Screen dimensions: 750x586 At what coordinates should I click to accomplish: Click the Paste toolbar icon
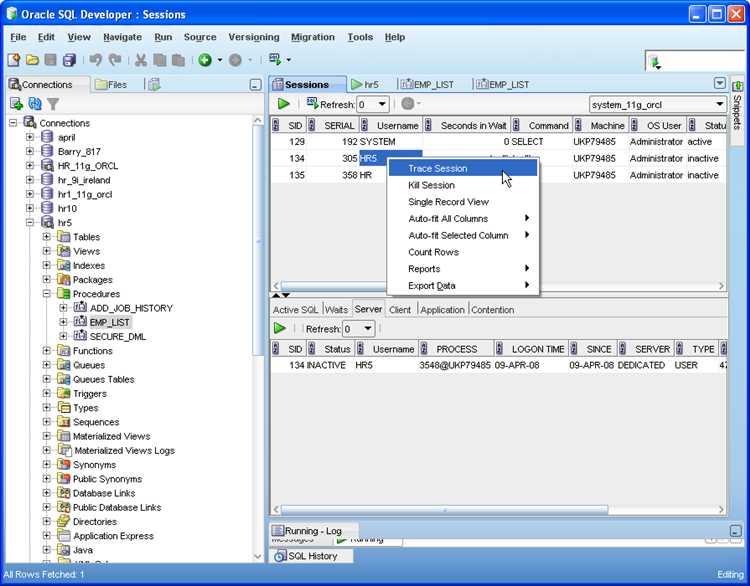tap(178, 60)
